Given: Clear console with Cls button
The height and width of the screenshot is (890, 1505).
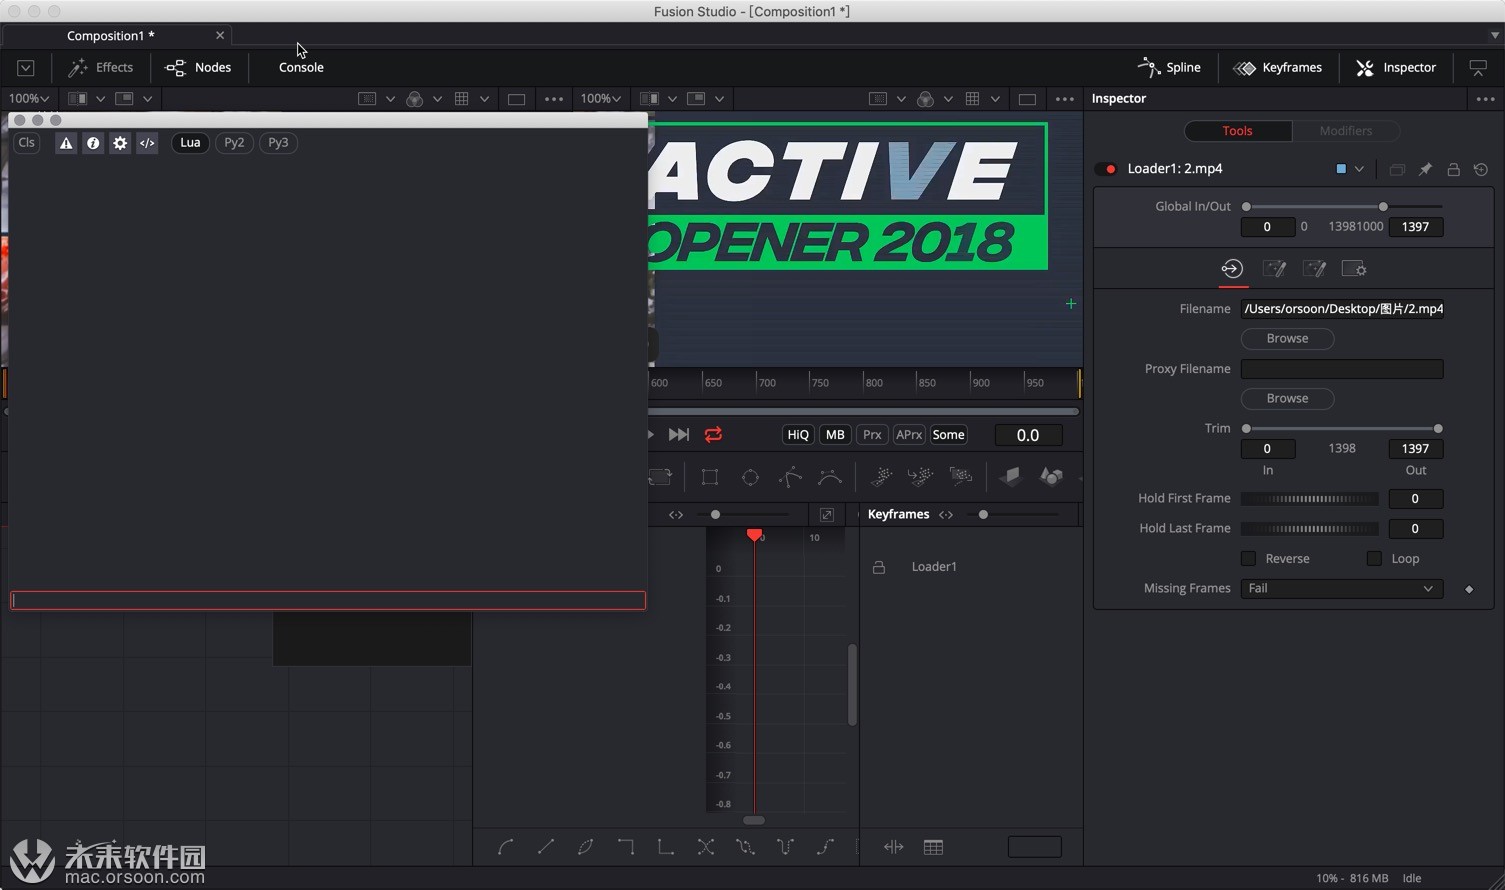Looking at the screenshot, I should click(27, 143).
